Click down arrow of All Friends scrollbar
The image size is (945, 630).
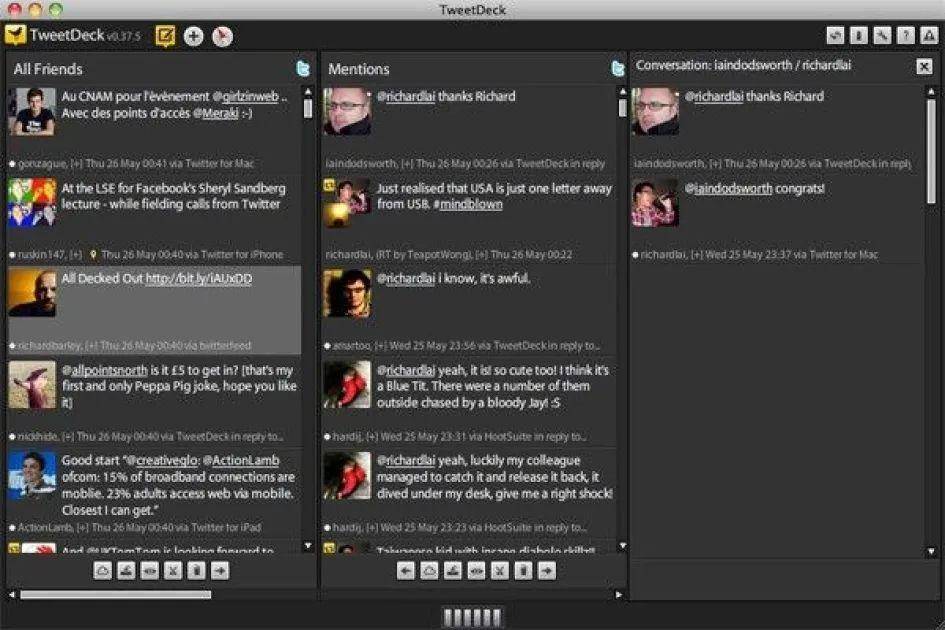[x=308, y=546]
